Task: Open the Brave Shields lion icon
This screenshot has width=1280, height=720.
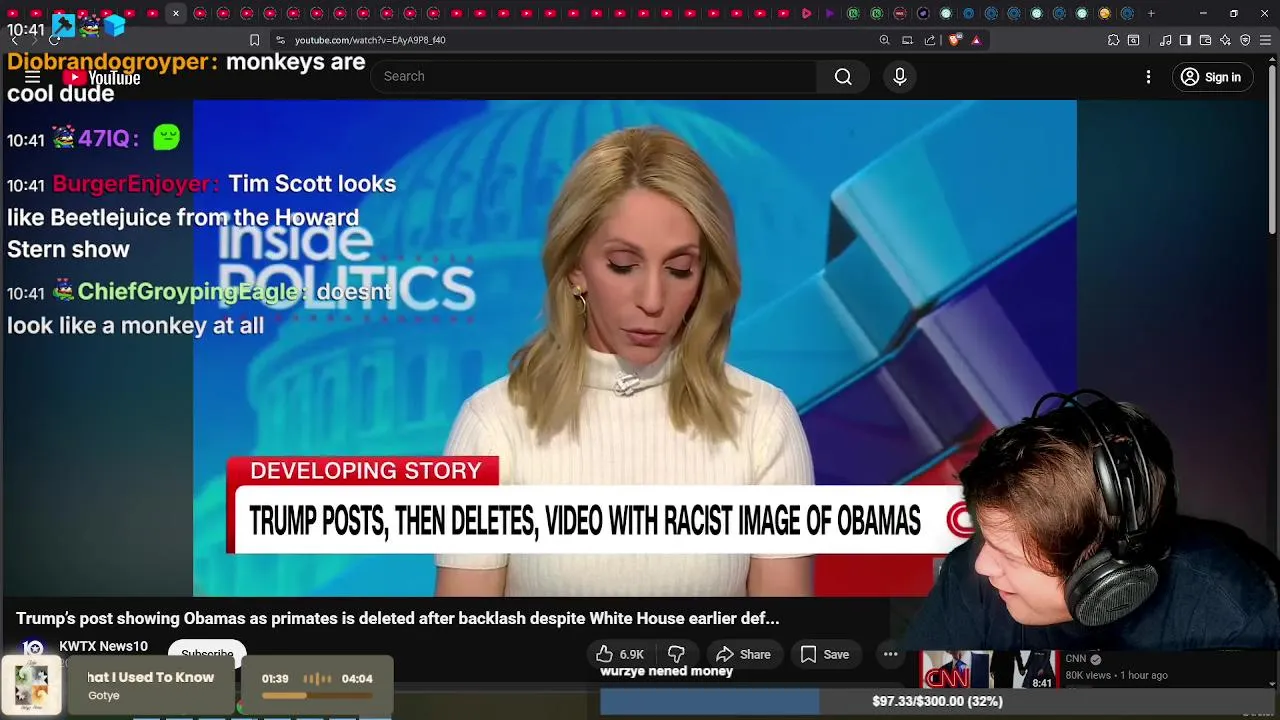Action: click(954, 40)
